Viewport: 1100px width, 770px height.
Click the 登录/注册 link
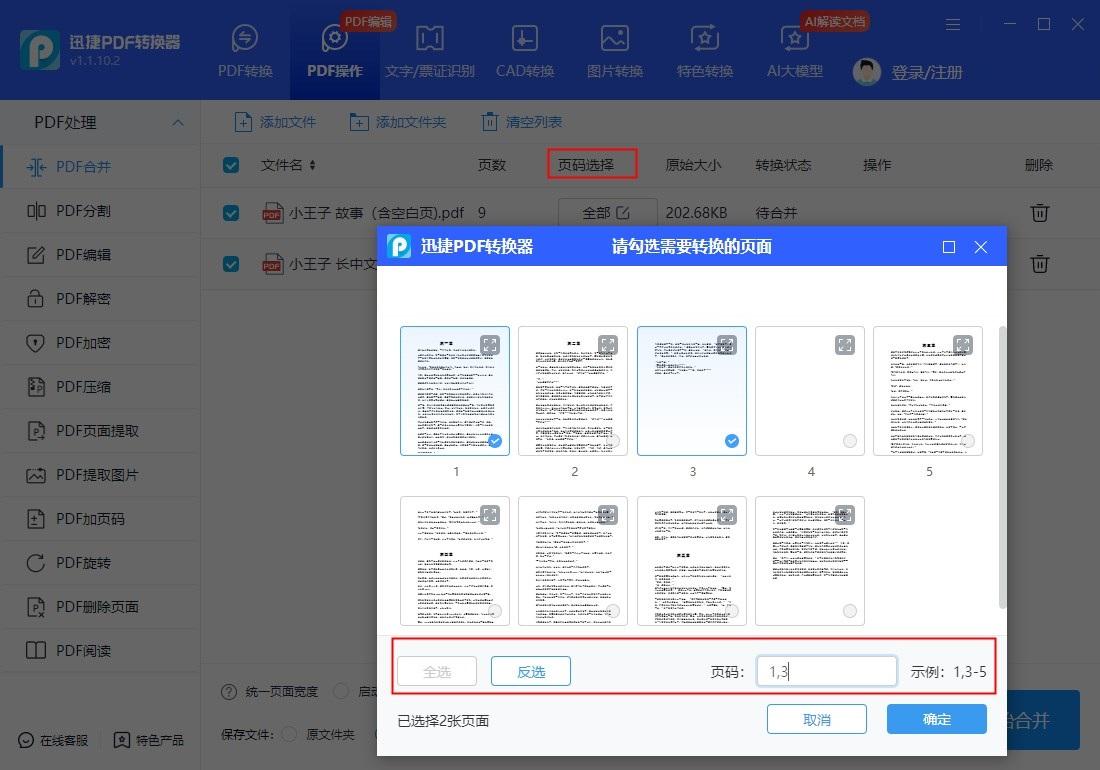[x=926, y=72]
